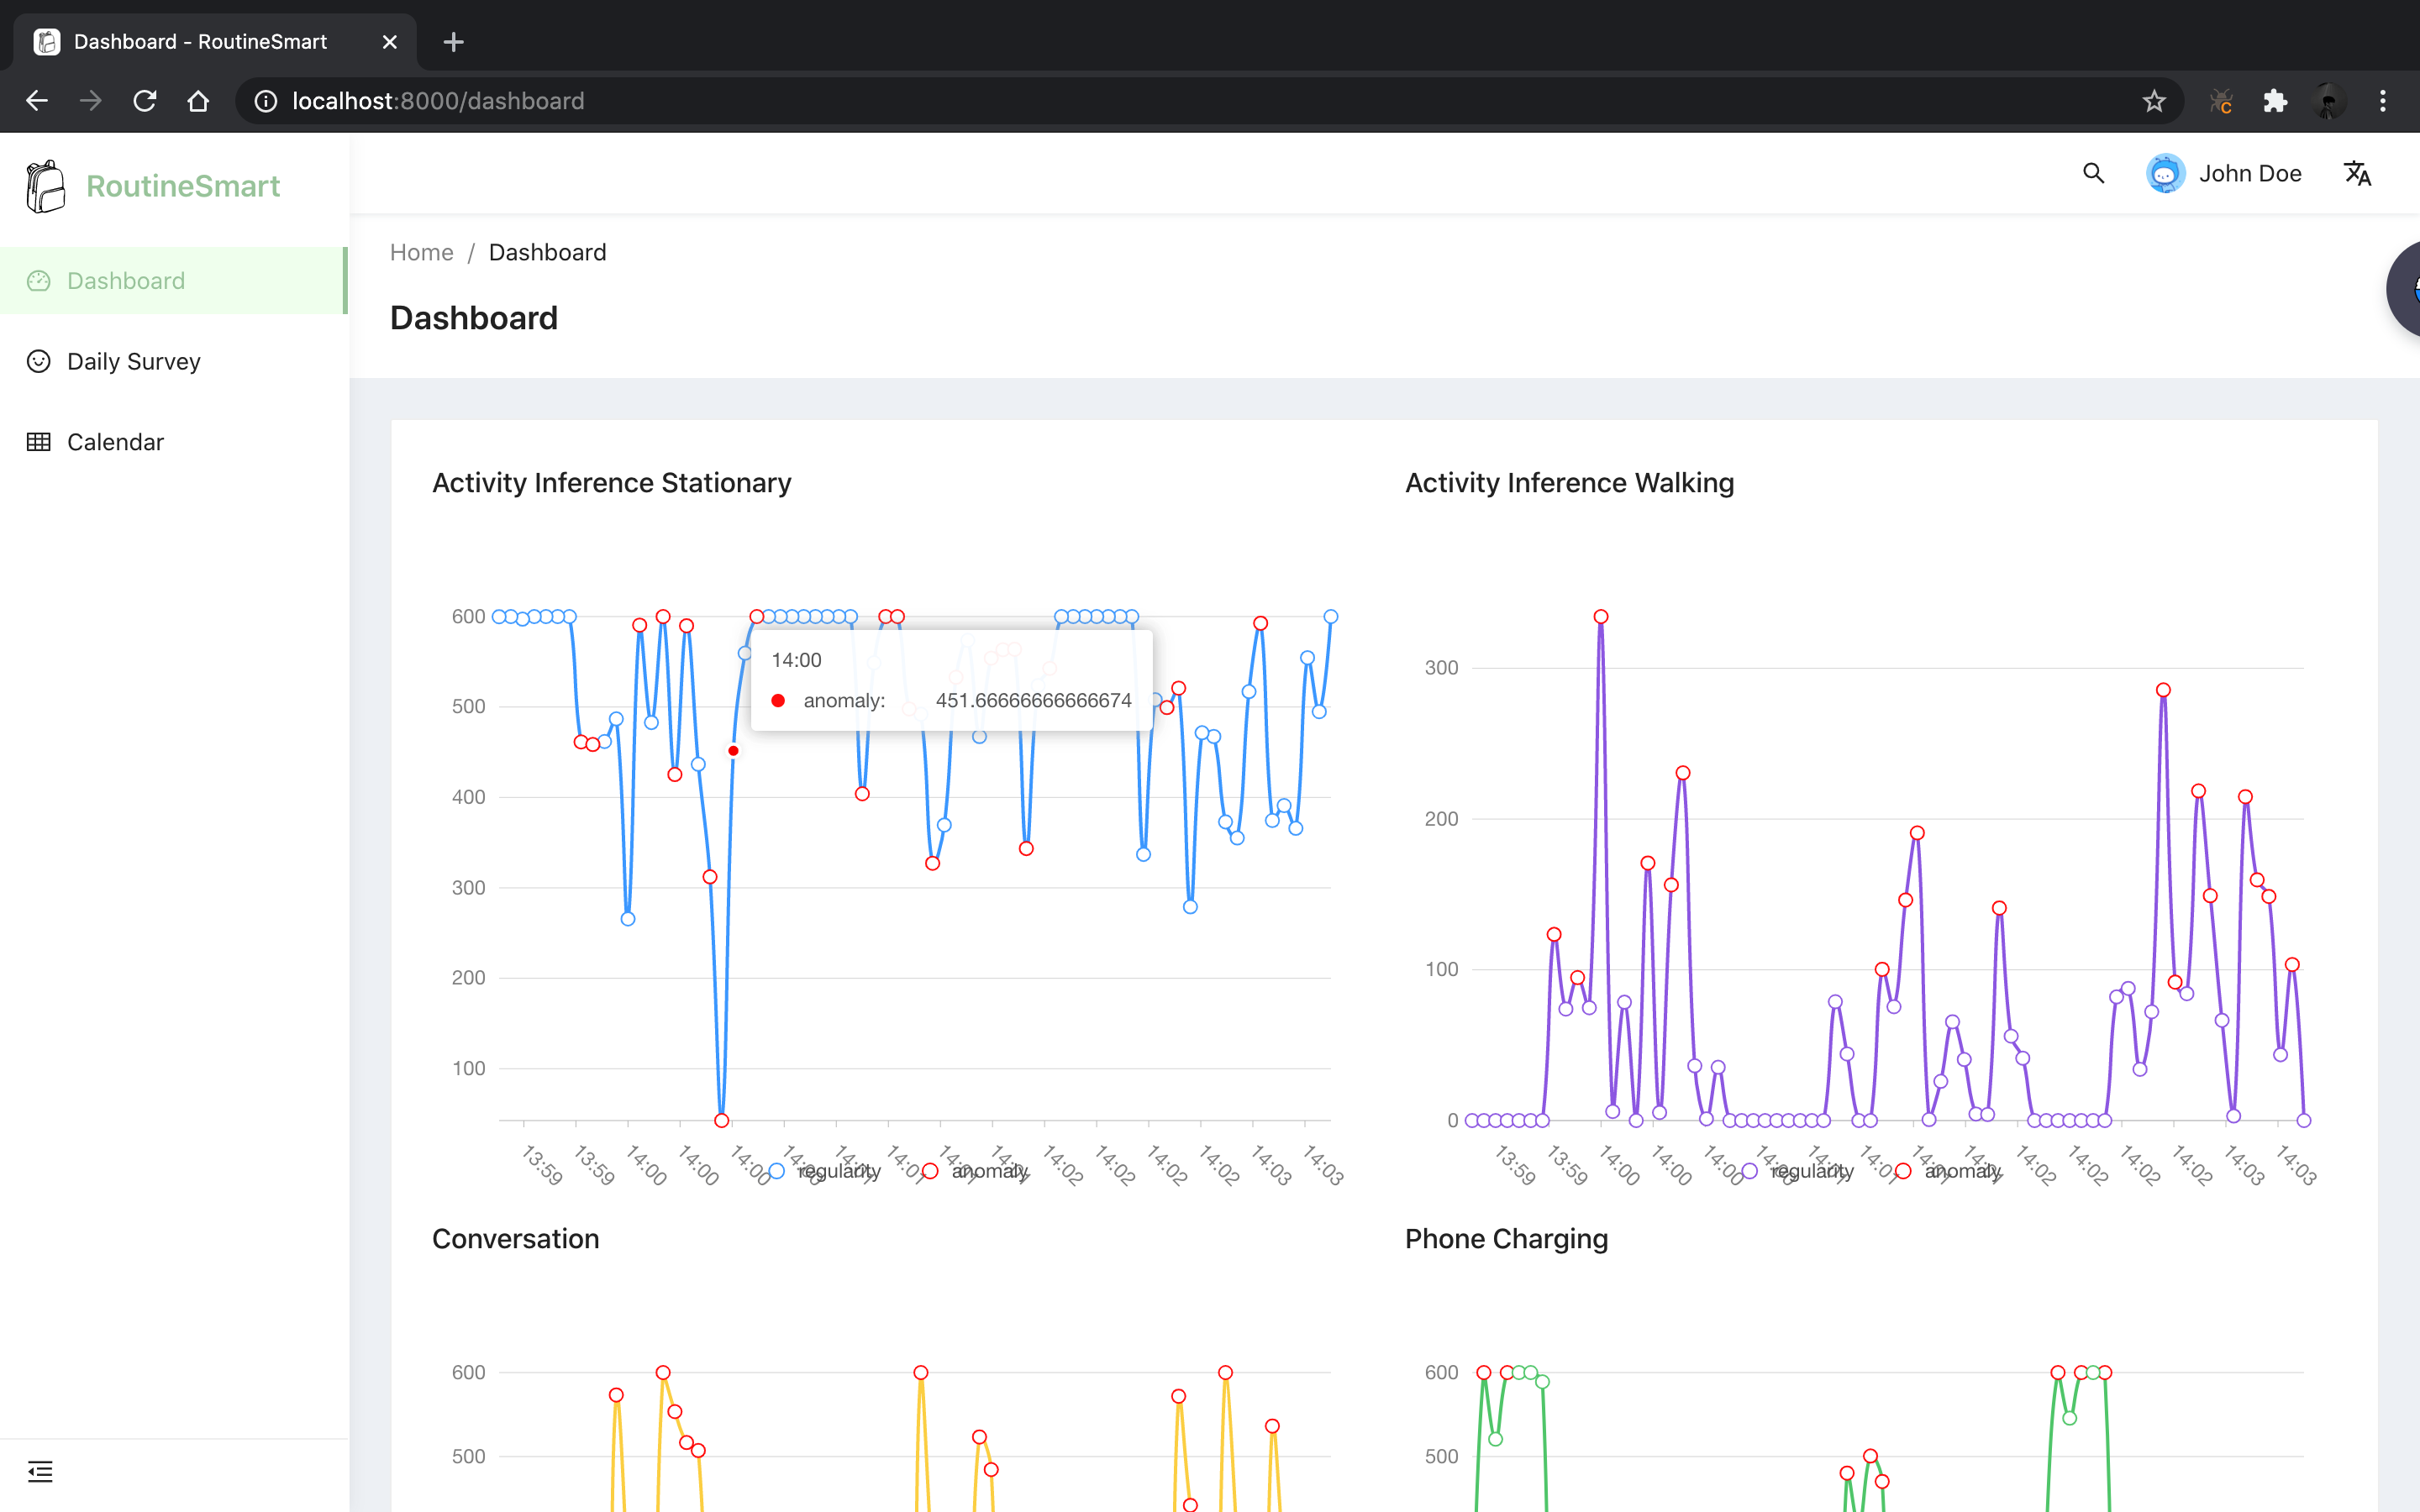The height and width of the screenshot is (1512, 2420).
Task: Select Daily Survey in the sidebar
Action: pyautogui.click(x=133, y=361)
